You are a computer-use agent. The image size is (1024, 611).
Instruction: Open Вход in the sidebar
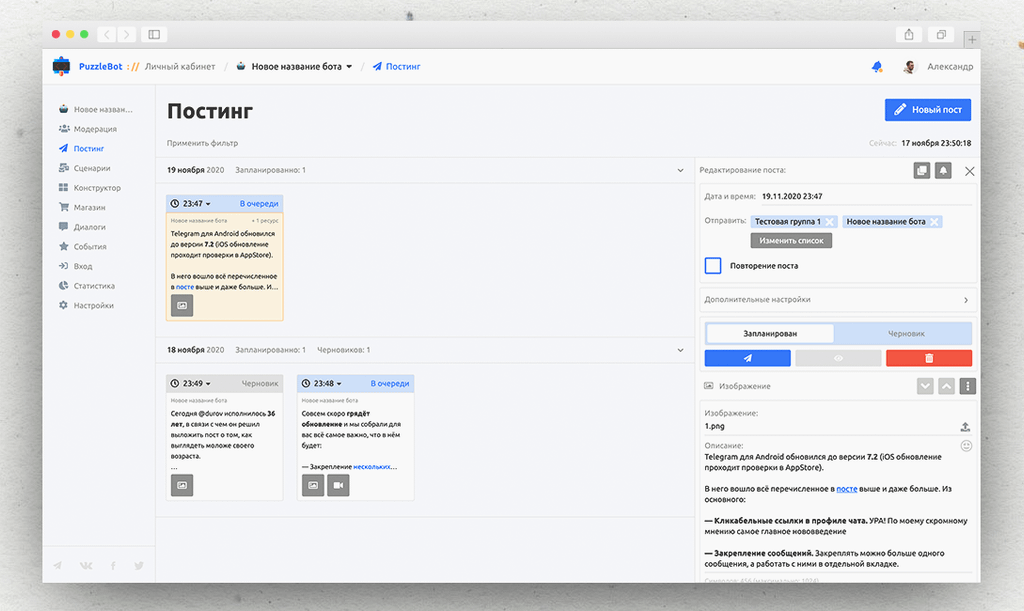click(75, 266)
